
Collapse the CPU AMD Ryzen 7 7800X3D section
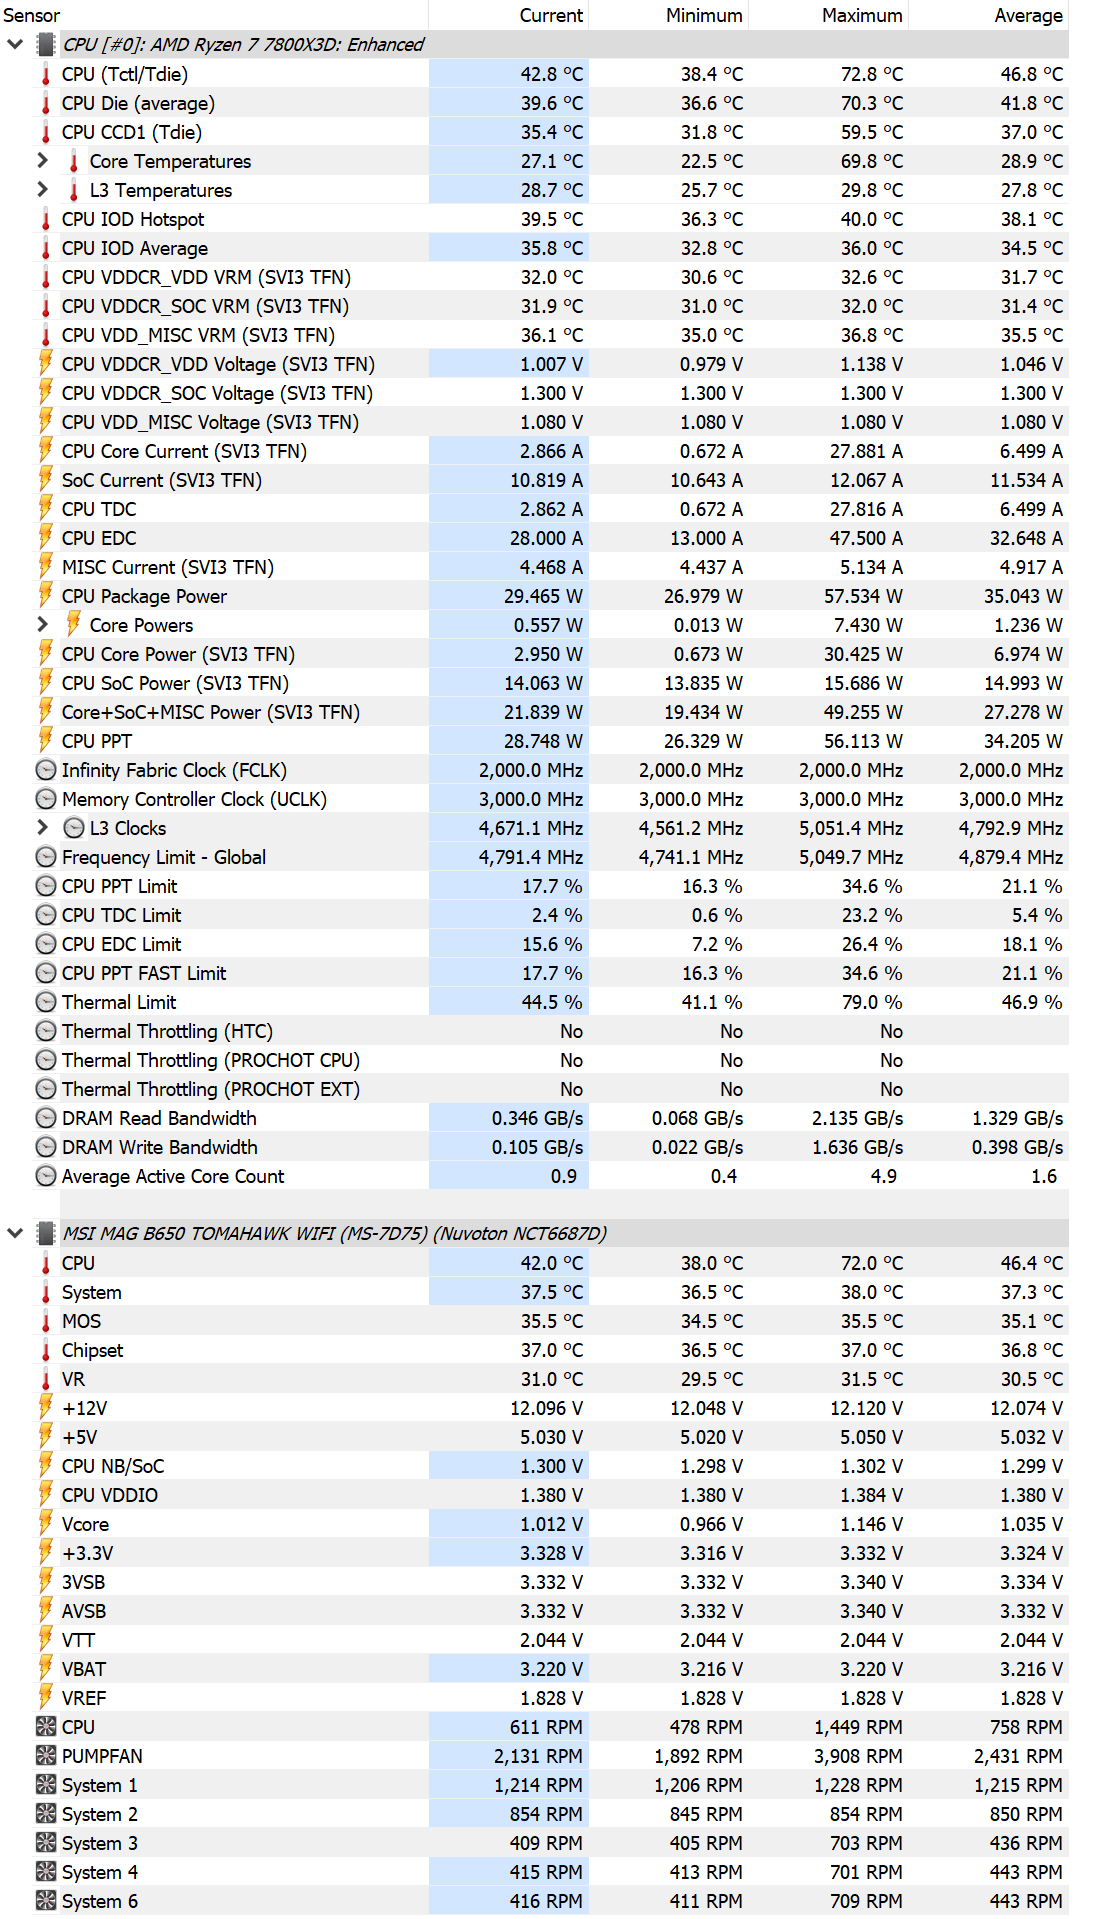(x=15, y=44)
